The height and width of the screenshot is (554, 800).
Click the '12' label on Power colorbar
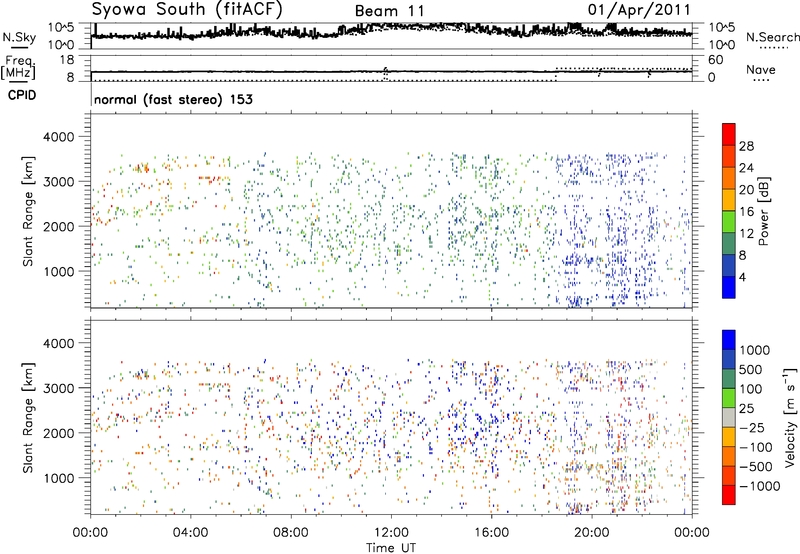pyautogui.click(x=746, y=234)
